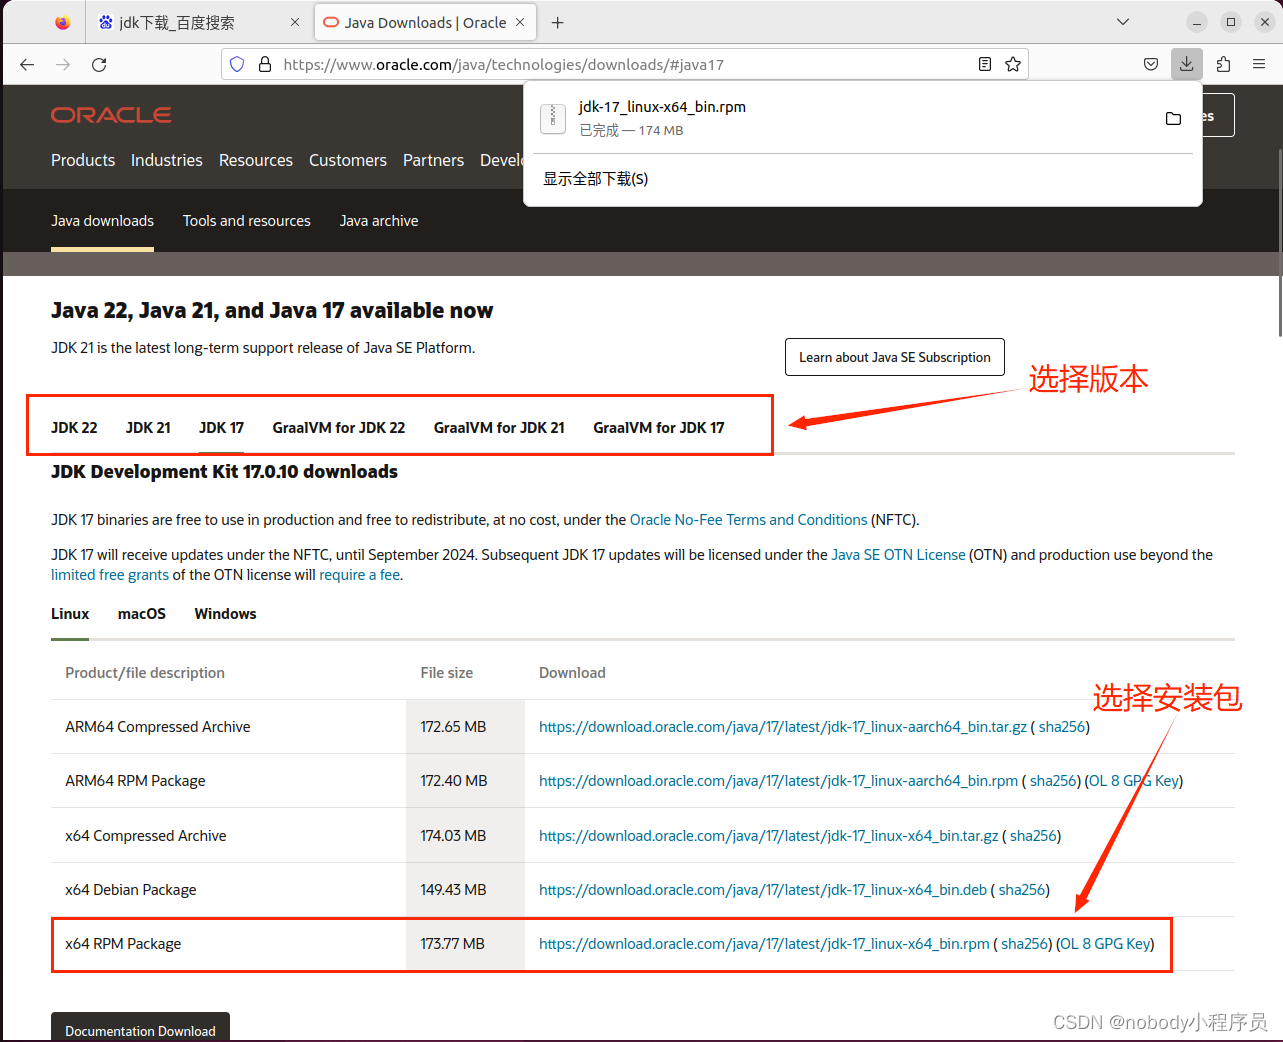Open the Firefox hamburger menu
This screenshot has width=1283, height=1042.
point(1259,64)
